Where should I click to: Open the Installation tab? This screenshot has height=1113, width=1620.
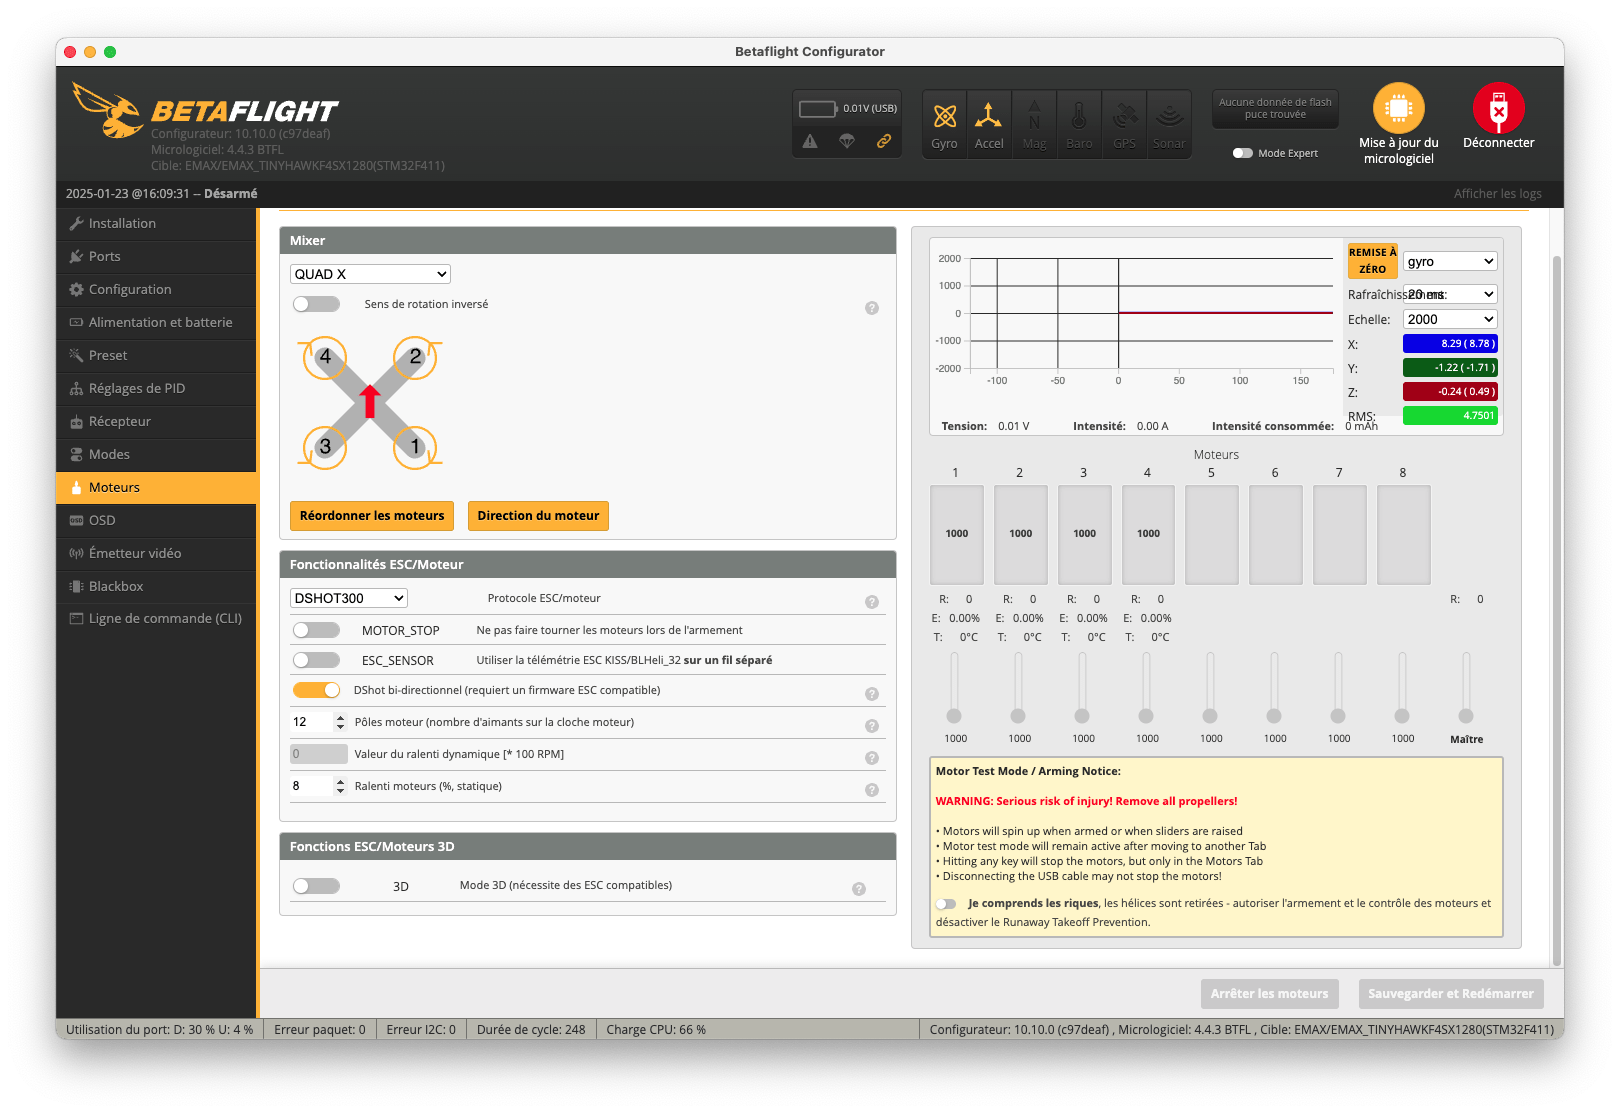[x=156, y=224]
